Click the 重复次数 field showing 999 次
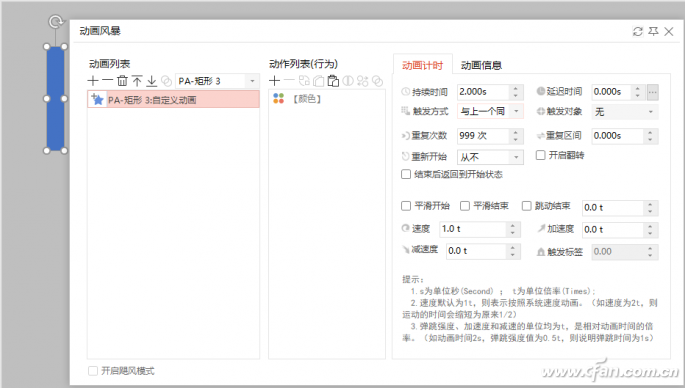Image resolution: width=685 pixels, height=388 pixels. pyautogui.click(x=483, y=136)
